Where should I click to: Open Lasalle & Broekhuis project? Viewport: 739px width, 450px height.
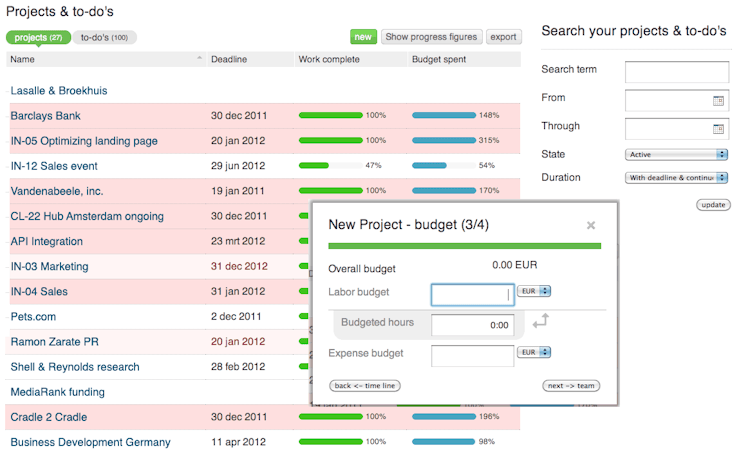(x=59, y=90)
